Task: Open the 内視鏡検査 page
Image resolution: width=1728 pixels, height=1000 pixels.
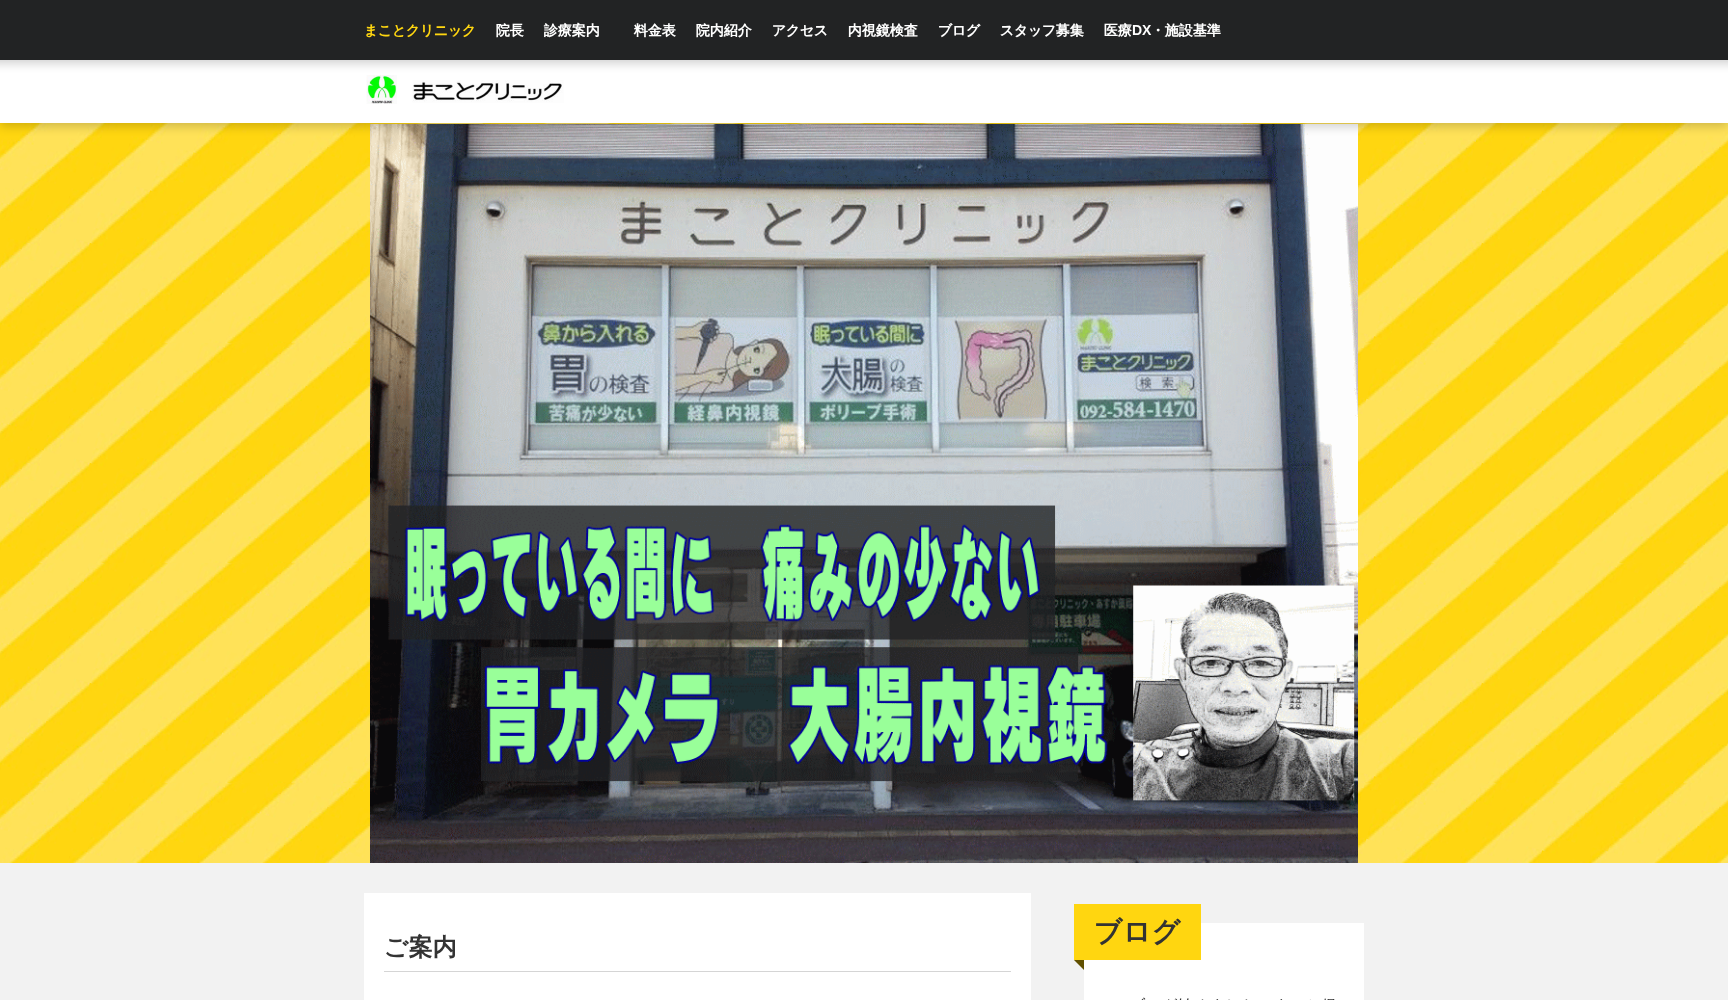Action: pyautogui.click(x=883, y=30)
